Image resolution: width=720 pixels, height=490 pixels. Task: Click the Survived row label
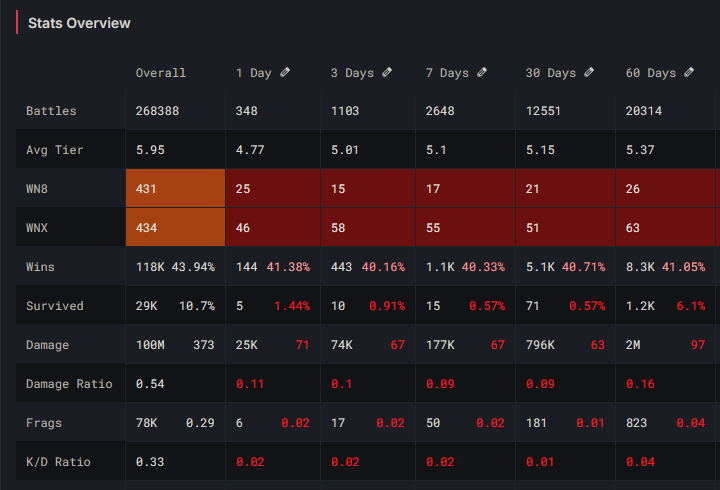point(55,306)
